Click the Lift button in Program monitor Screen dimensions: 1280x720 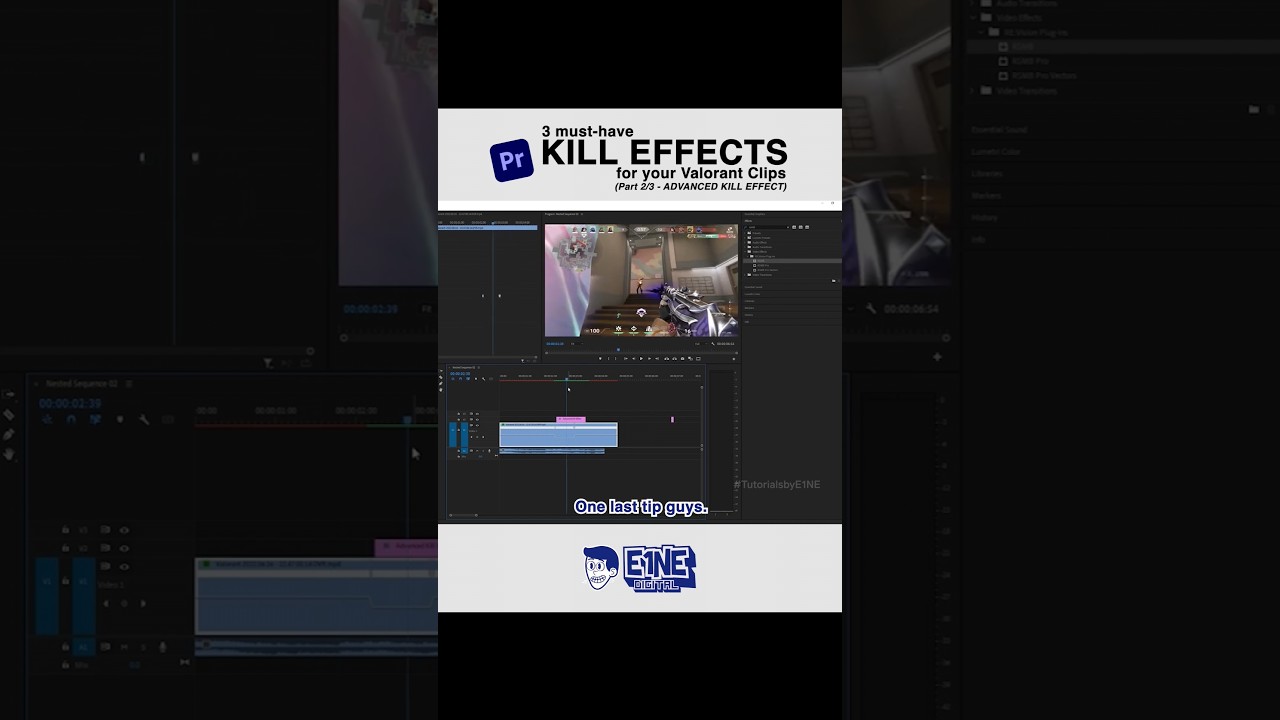click(x=667, y=358)
